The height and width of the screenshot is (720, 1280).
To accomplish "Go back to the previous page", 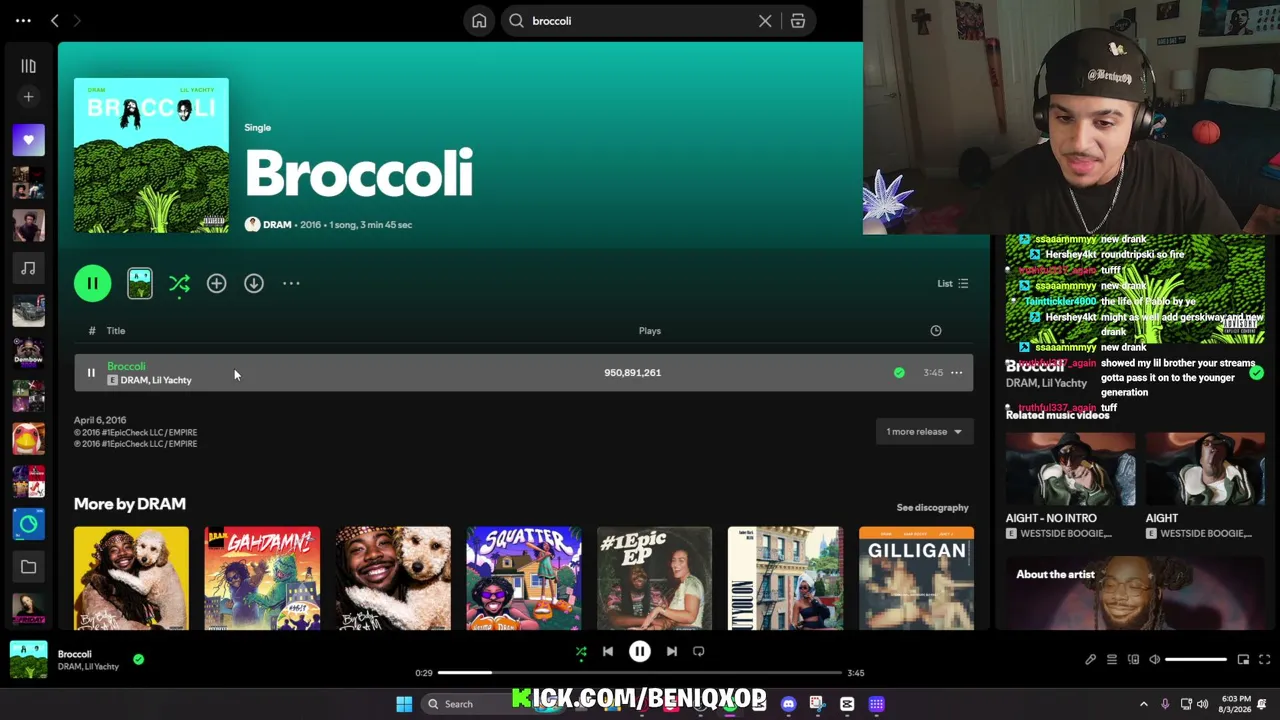I will coord(55,20).
